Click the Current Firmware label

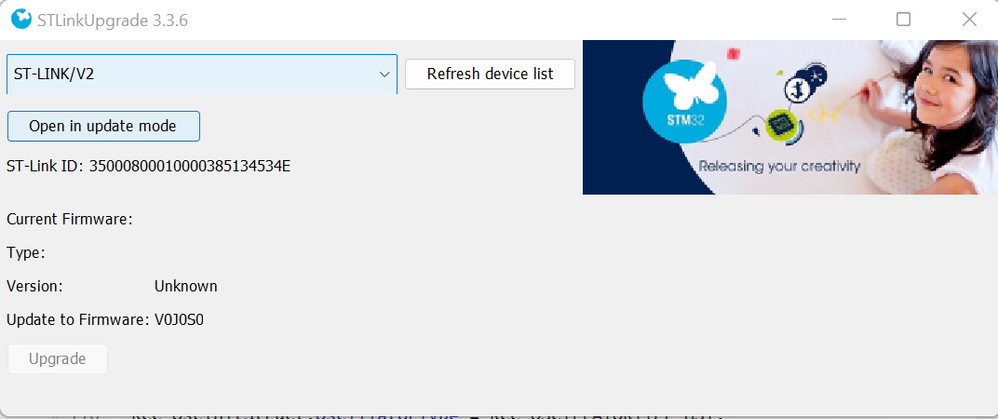pos(69,220)
